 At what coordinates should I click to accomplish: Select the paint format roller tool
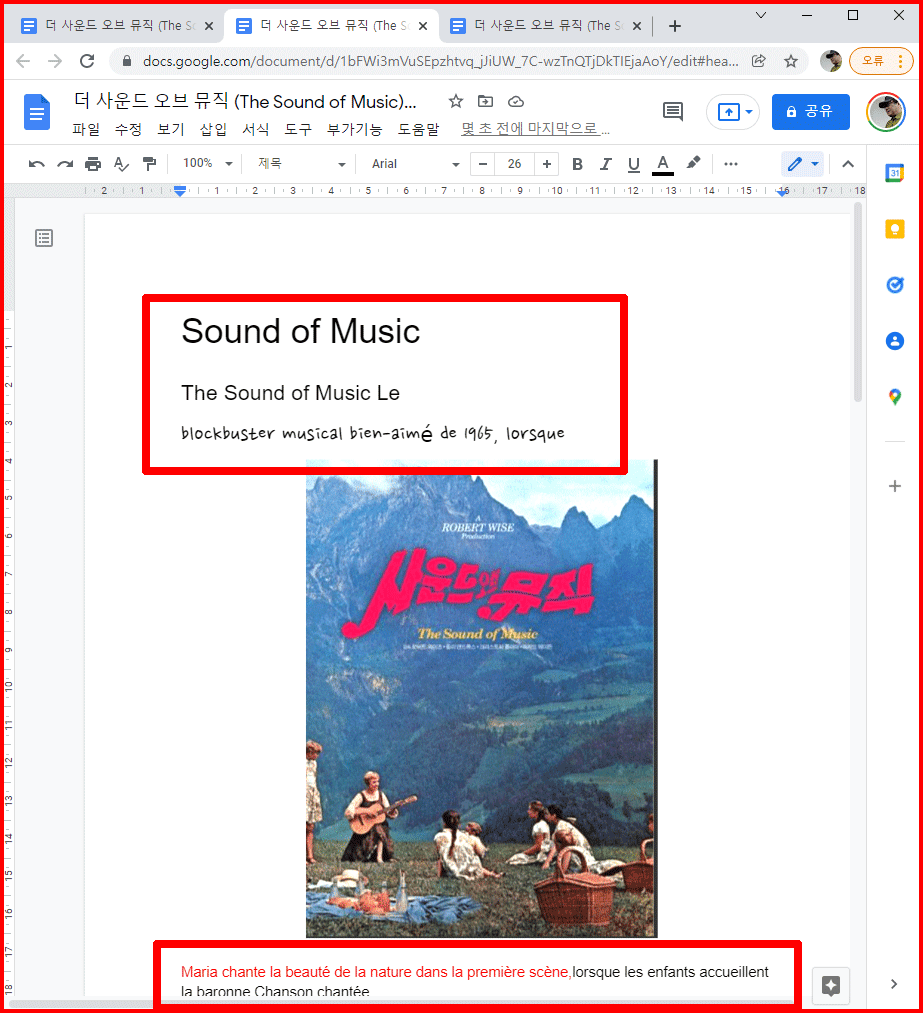tap(149, 164)
